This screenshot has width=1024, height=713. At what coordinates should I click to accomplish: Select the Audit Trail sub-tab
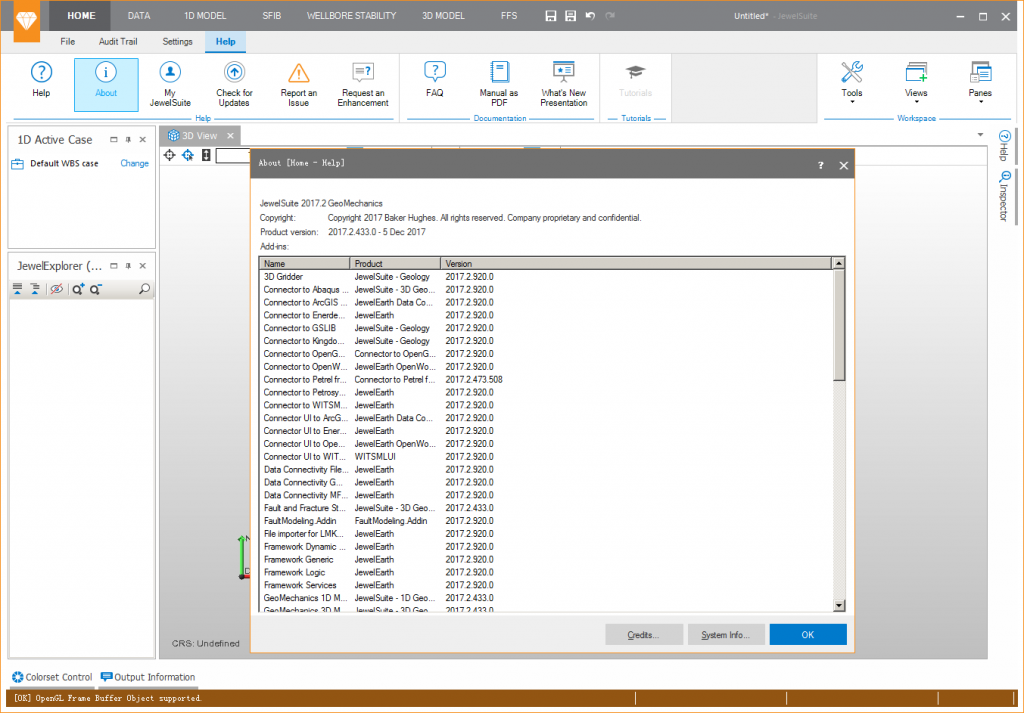[118, 42]
